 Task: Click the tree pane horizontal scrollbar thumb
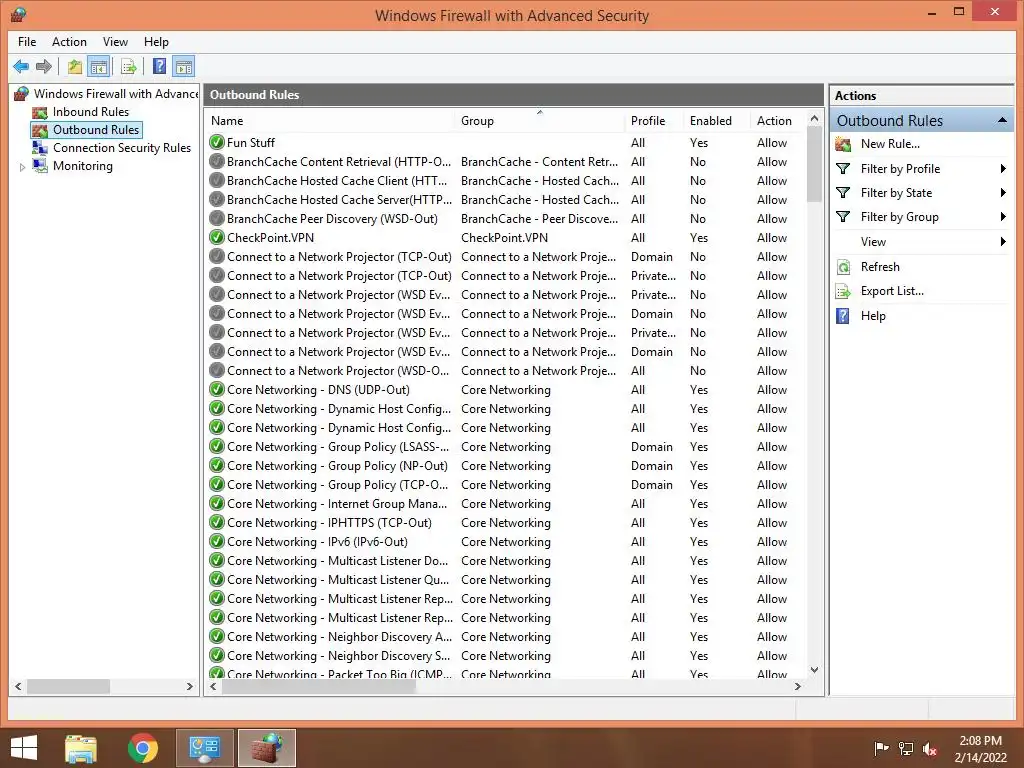(x=68, y=686)
